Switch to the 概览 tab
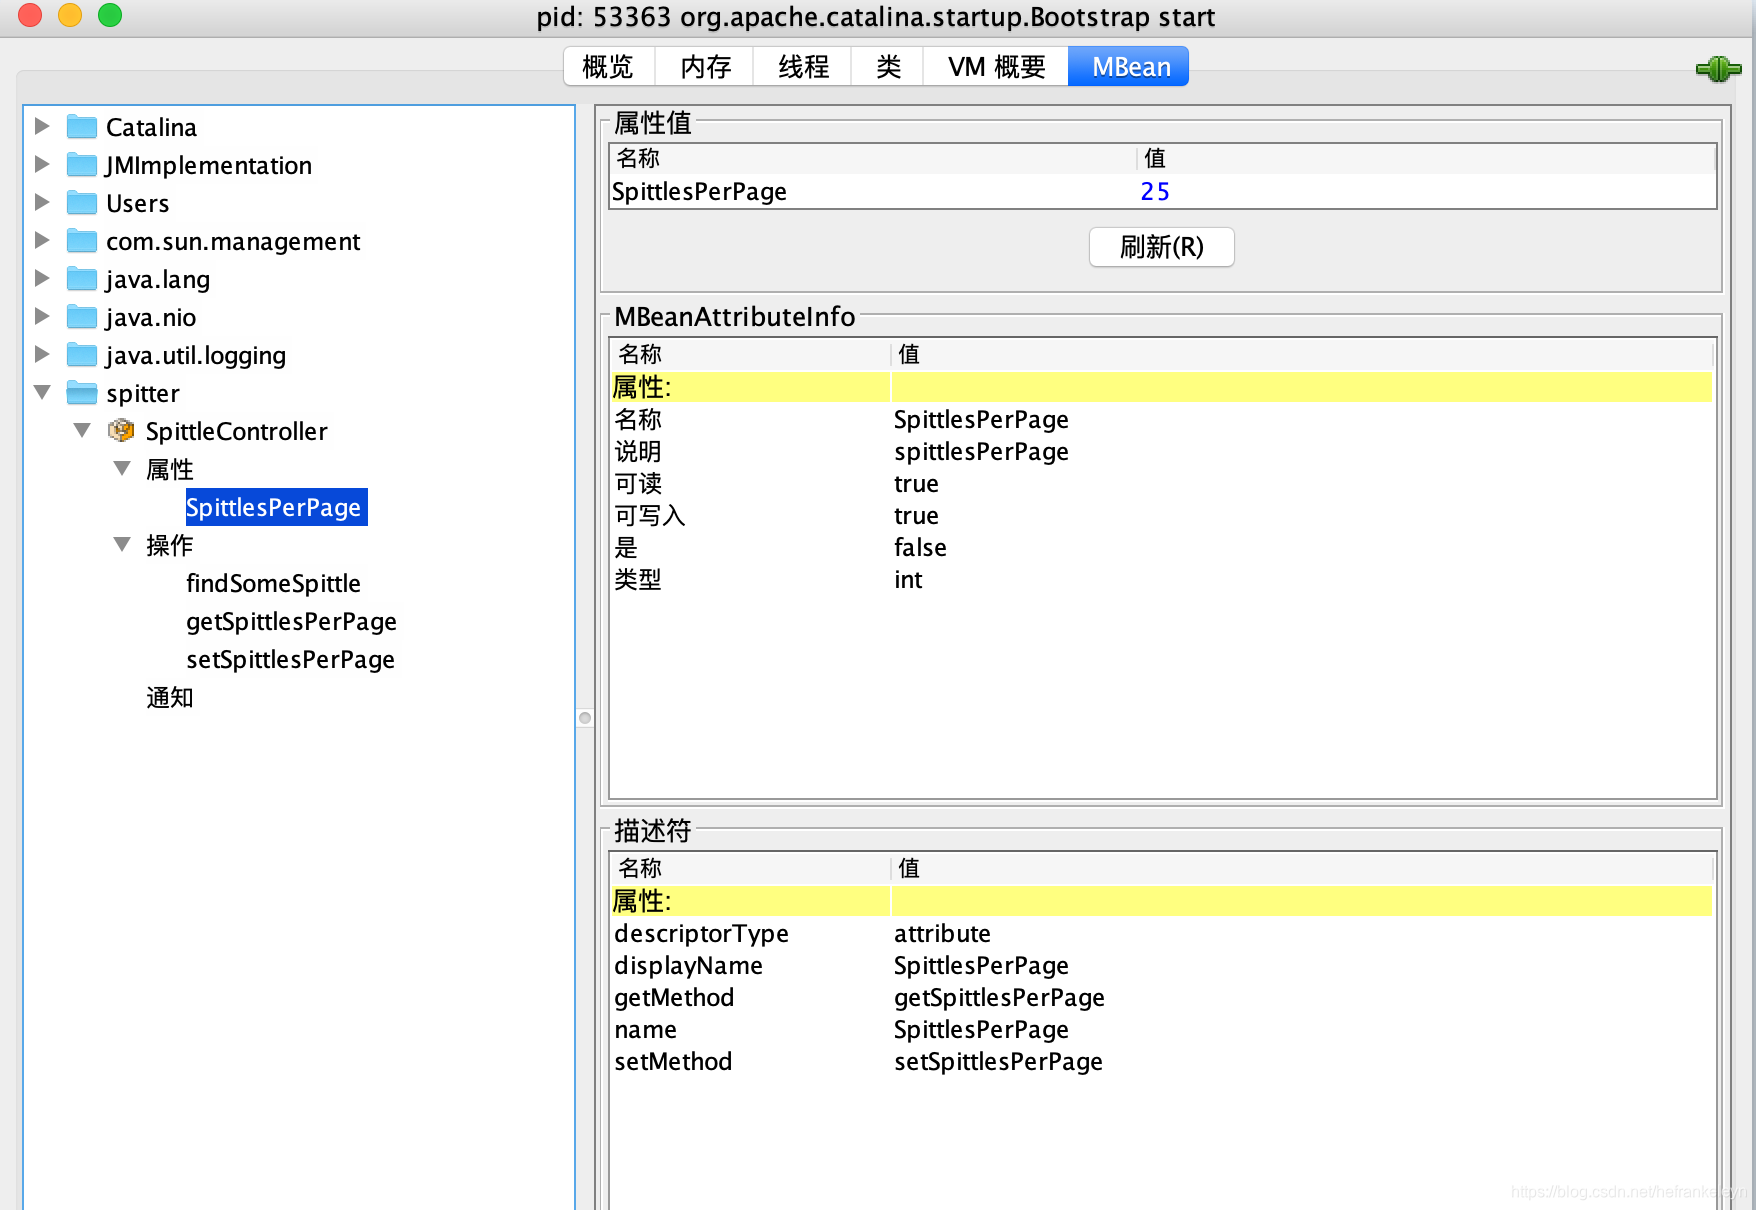The width and height of the screenshot is (1756, 1210). coord(608,67)
